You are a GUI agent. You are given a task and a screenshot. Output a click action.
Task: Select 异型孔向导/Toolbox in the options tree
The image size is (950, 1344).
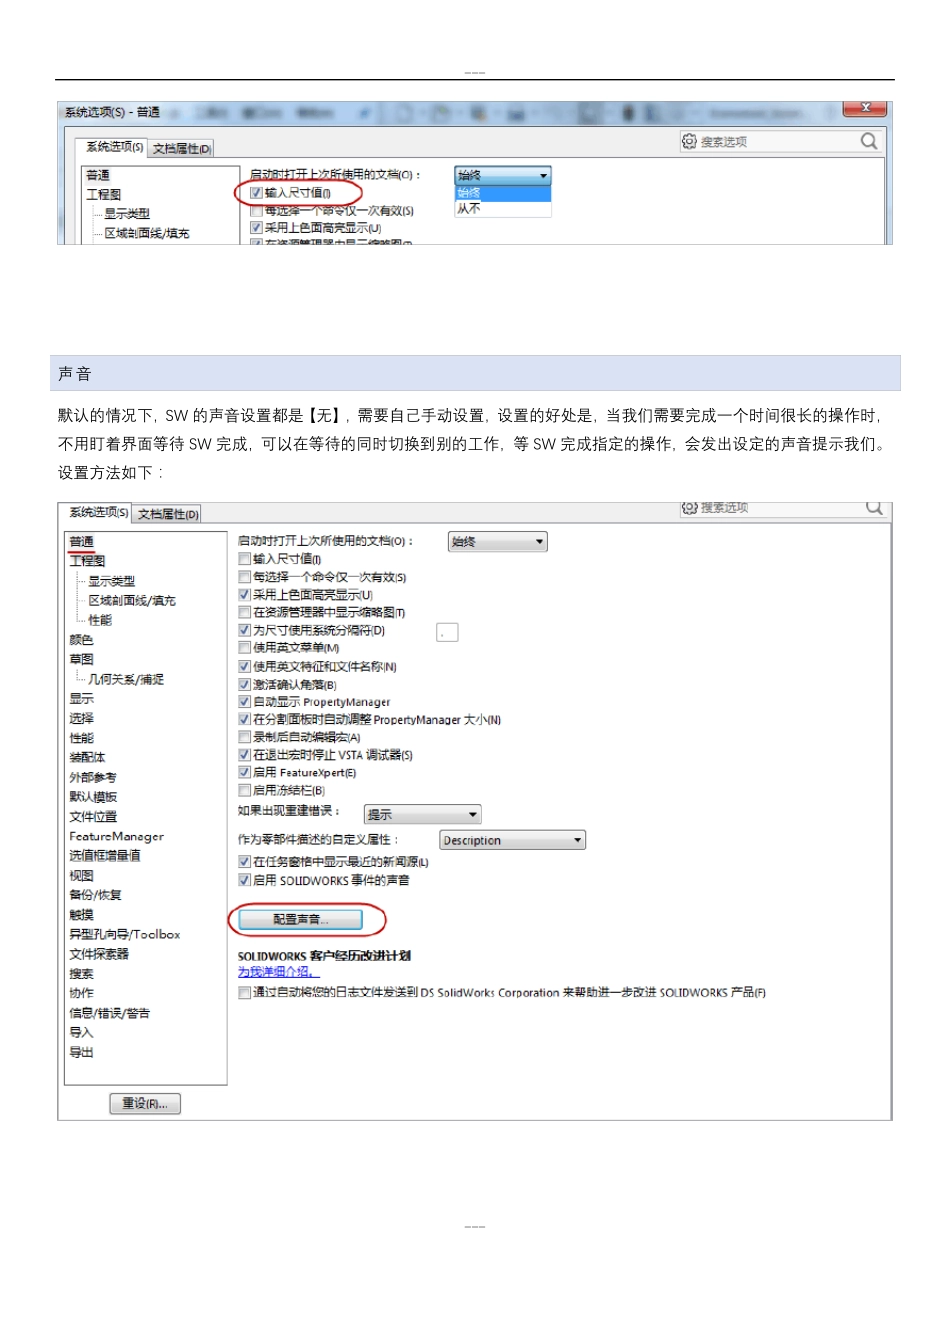(125, 934)
